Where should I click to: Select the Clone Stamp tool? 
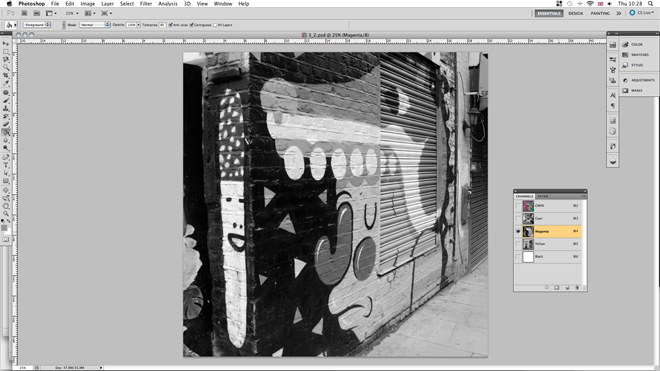click(5, 108)
